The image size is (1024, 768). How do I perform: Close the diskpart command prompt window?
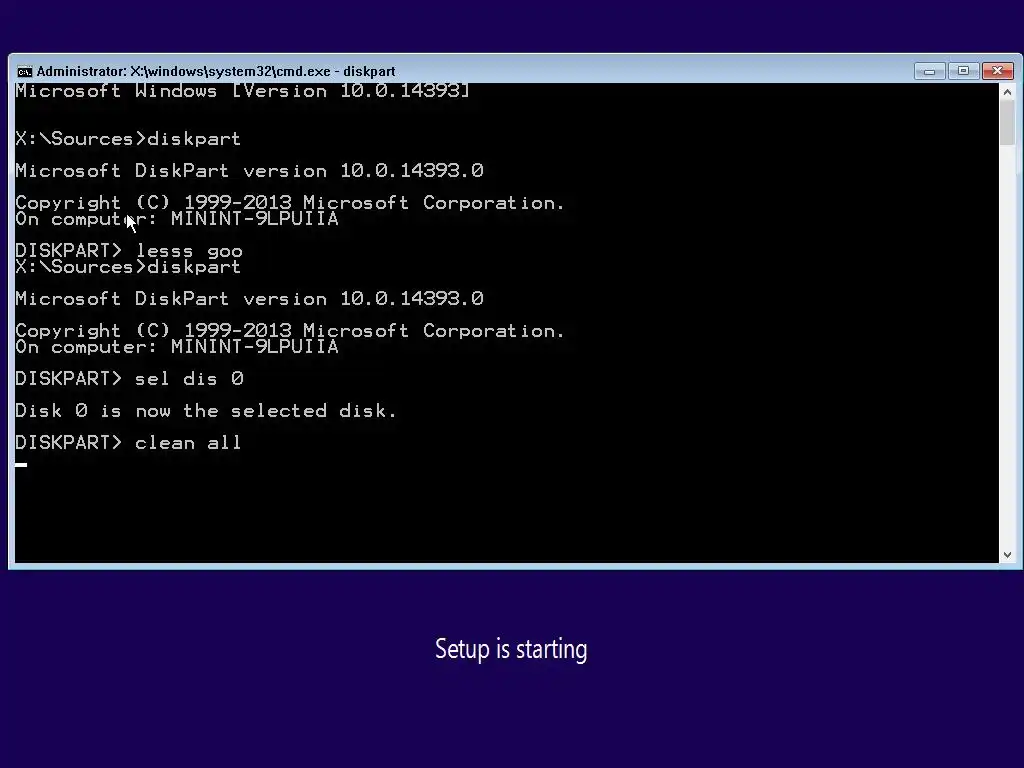[x=997, y=71]
